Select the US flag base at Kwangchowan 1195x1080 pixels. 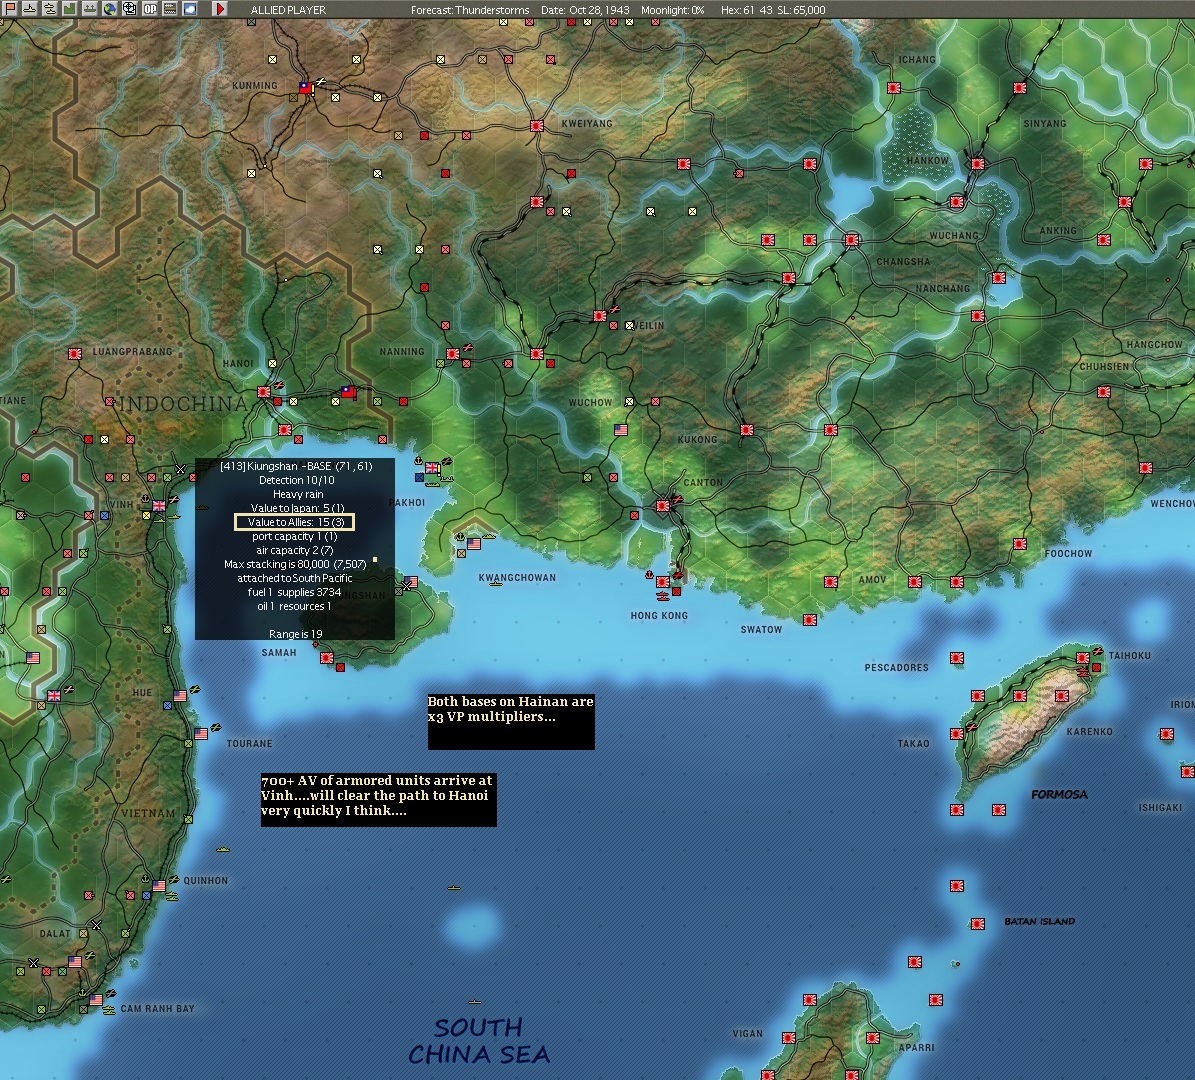(474, 543)
